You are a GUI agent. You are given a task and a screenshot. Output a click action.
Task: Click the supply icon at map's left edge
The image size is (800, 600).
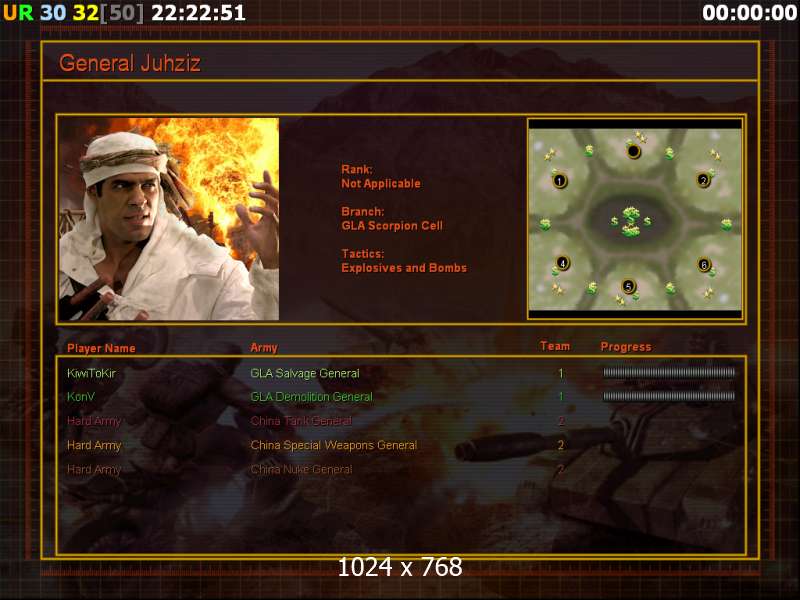pos(545,224)
